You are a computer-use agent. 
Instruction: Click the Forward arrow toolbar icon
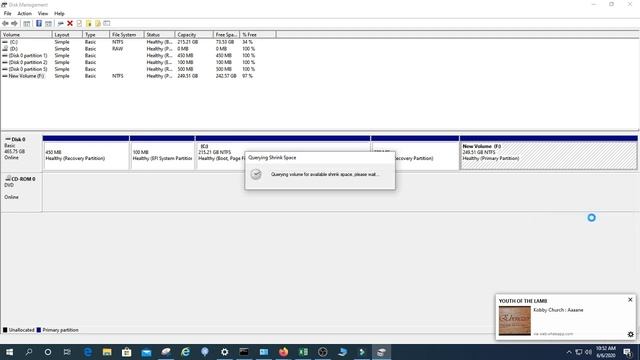click(14, 24)
